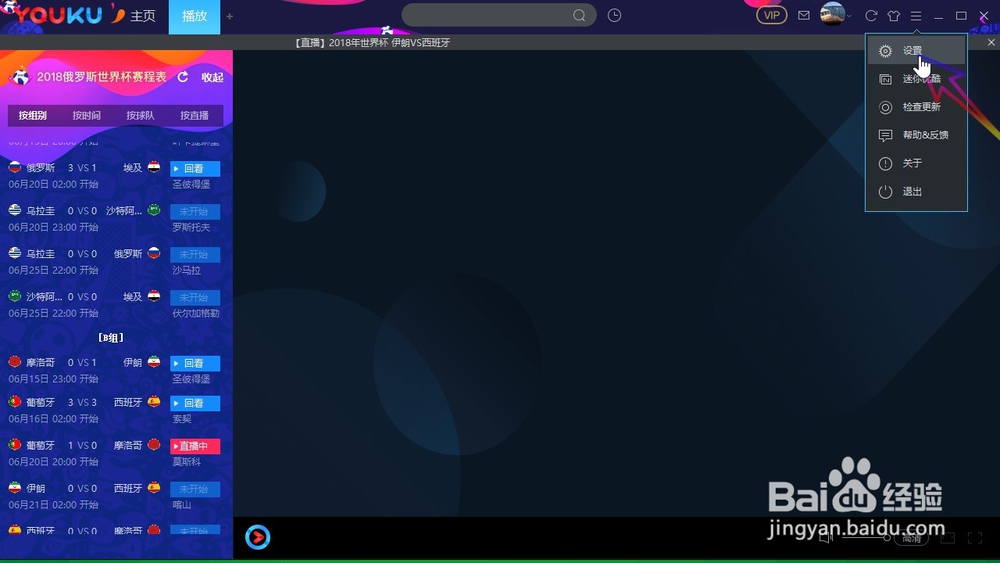Image resolution: width=1000 pixels, height=563 pixels.
Task: Click Iran flag in 摩洛哥 vs 伊朗 row
Action: click(x=154, y=362)
